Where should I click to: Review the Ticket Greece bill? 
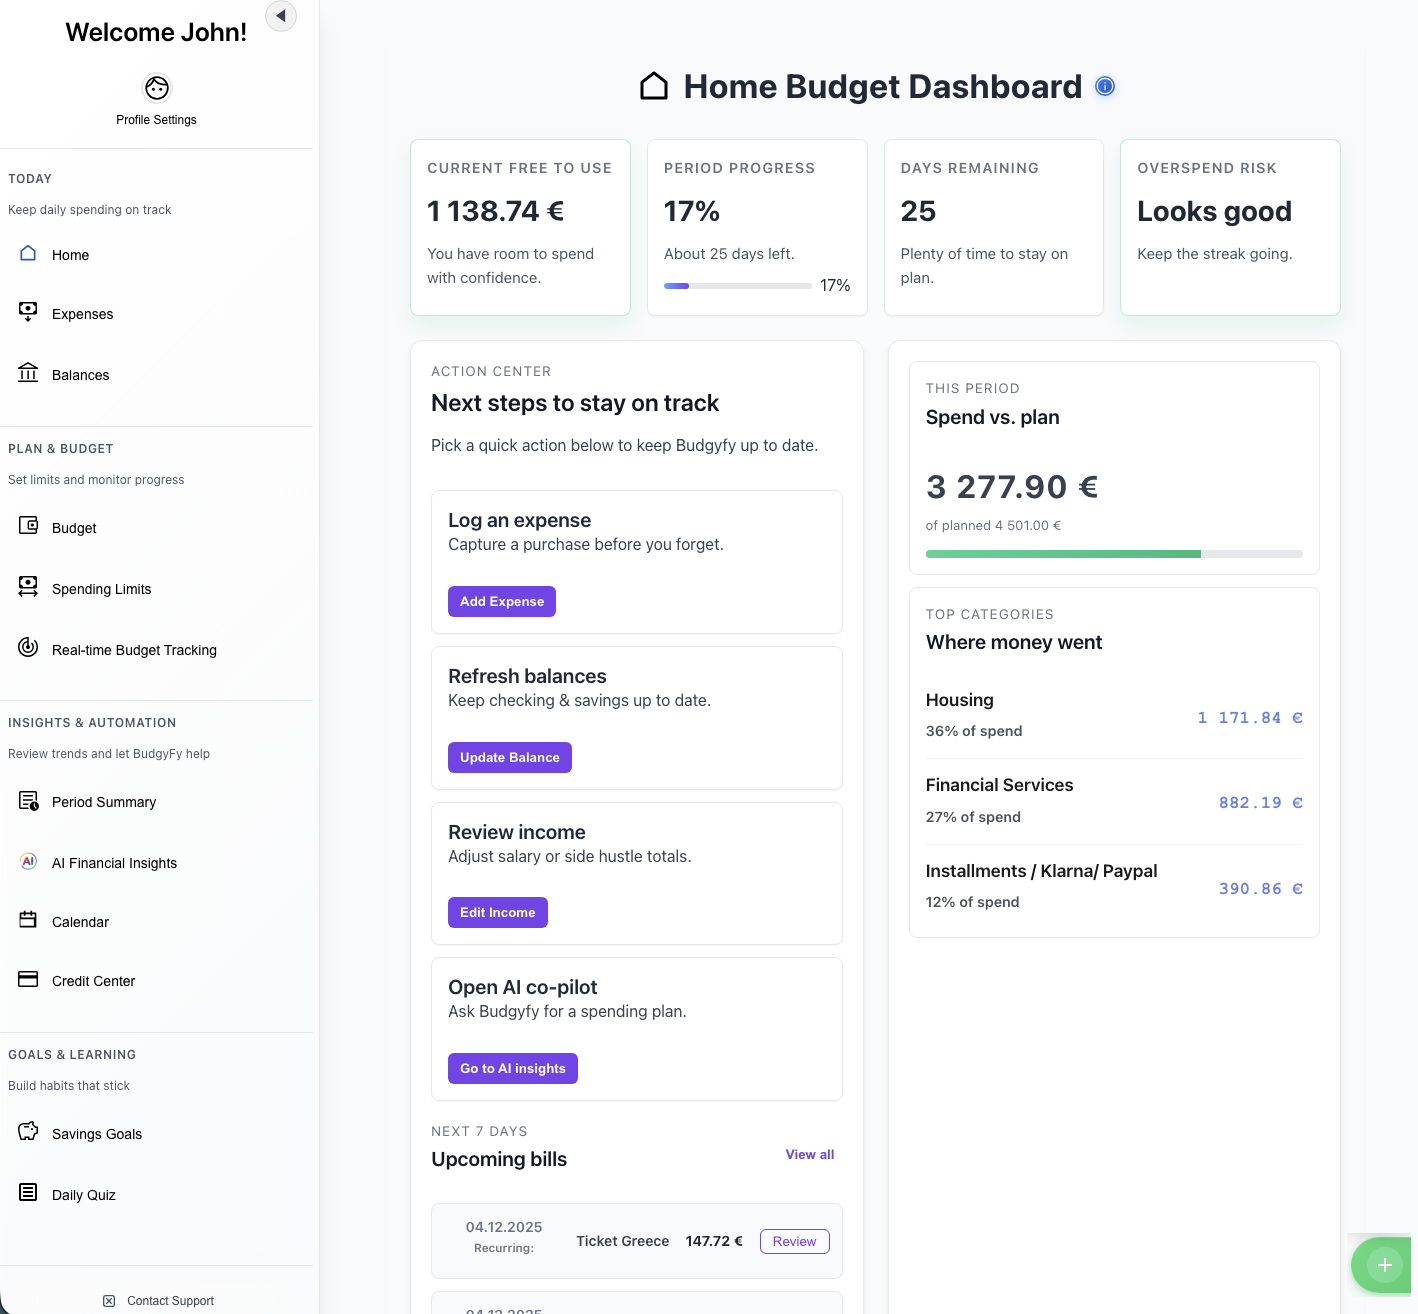[793, 1241]
